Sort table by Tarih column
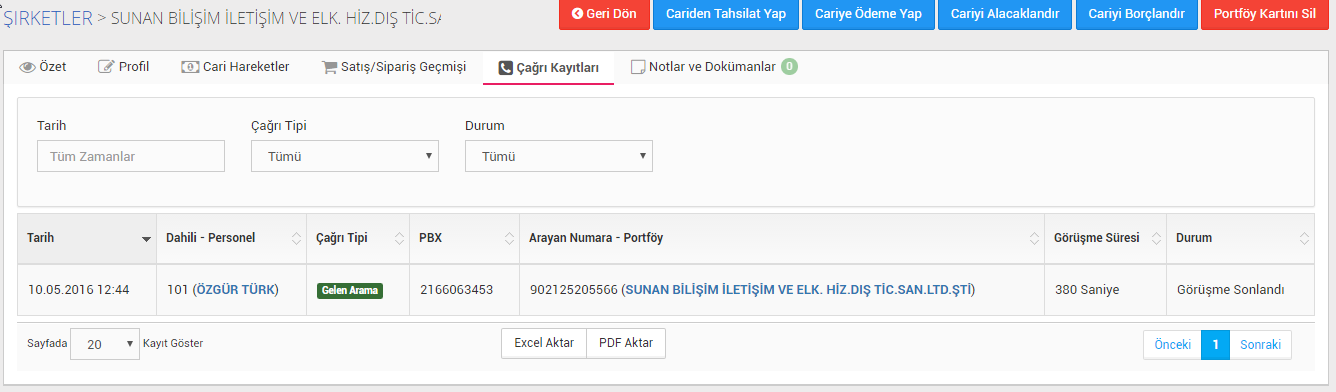The height and width of the screenshot is (392, 1336). pyautogui.click(x=87, y=238)
